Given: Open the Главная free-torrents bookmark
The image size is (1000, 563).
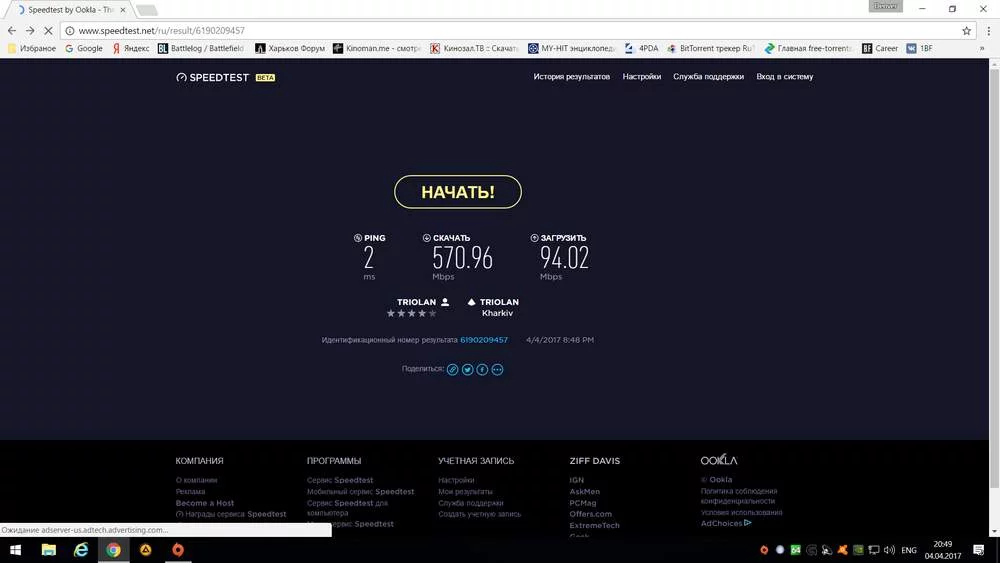Looking at the screenshot, I should [x=808, y=48].
